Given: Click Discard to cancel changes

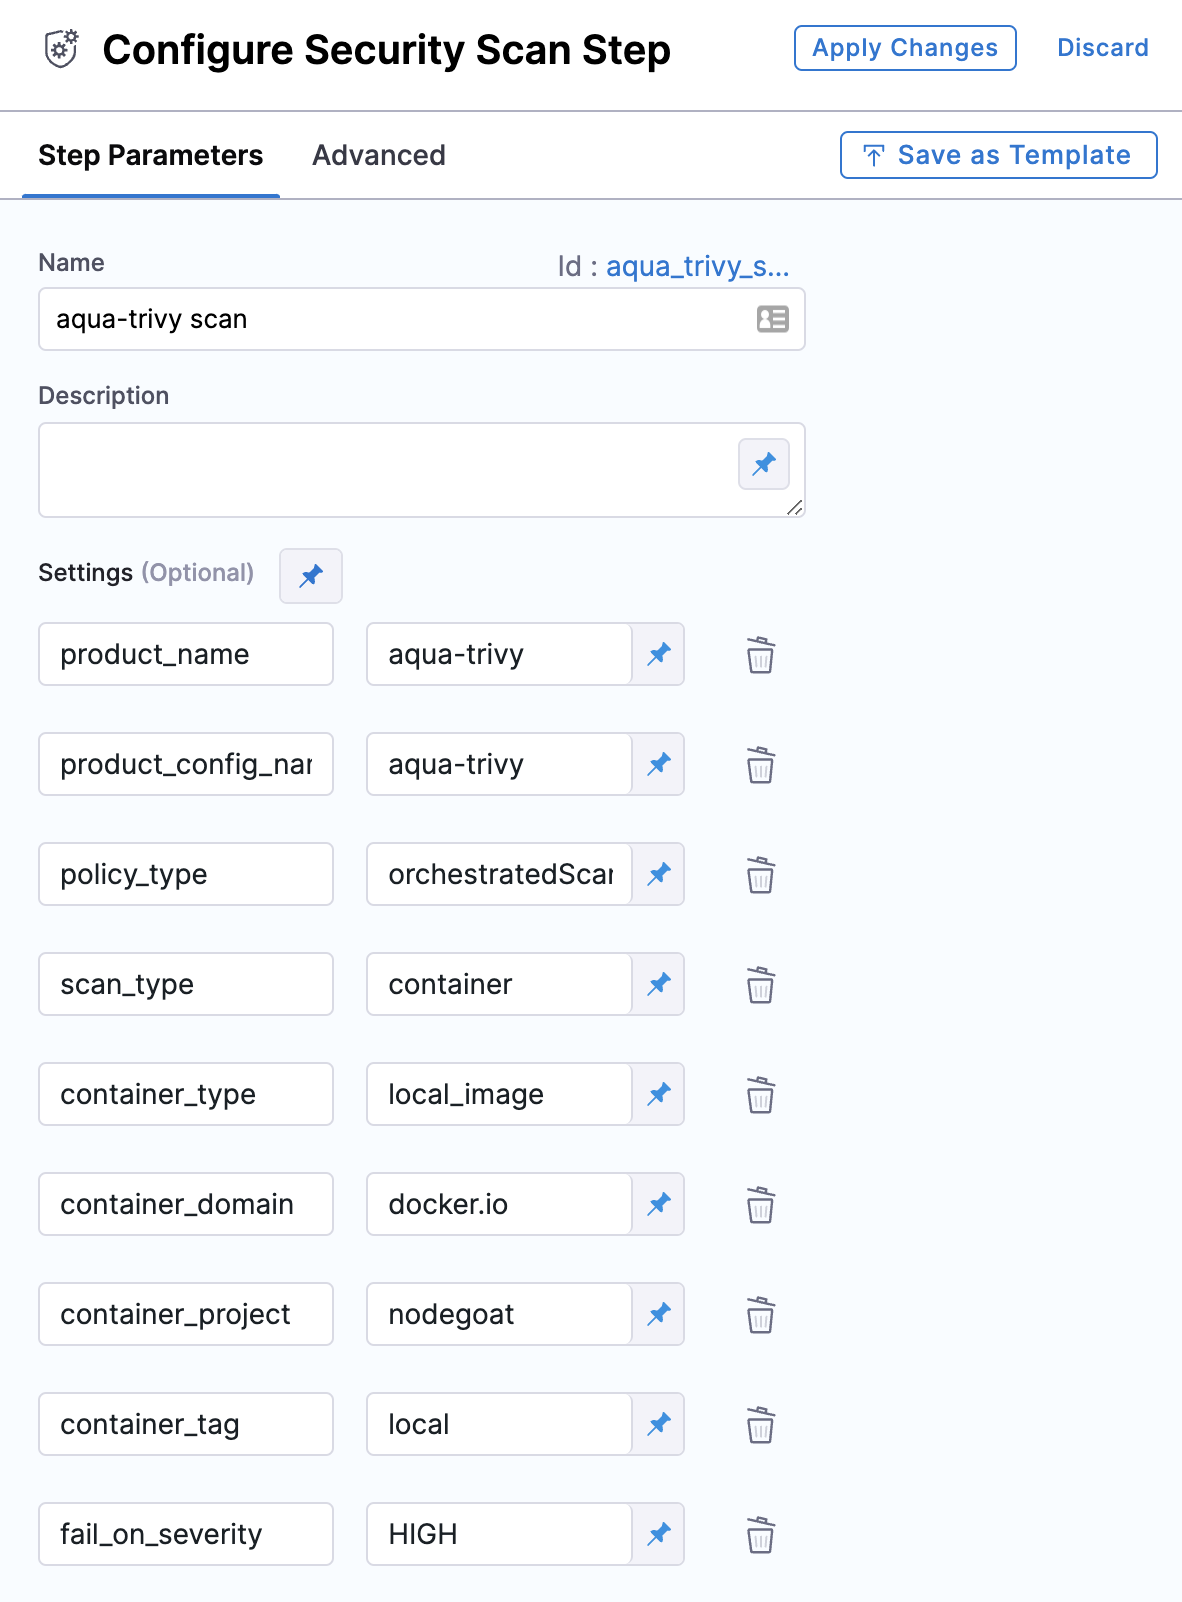Looking at the screenshot, I should 1103,48.
